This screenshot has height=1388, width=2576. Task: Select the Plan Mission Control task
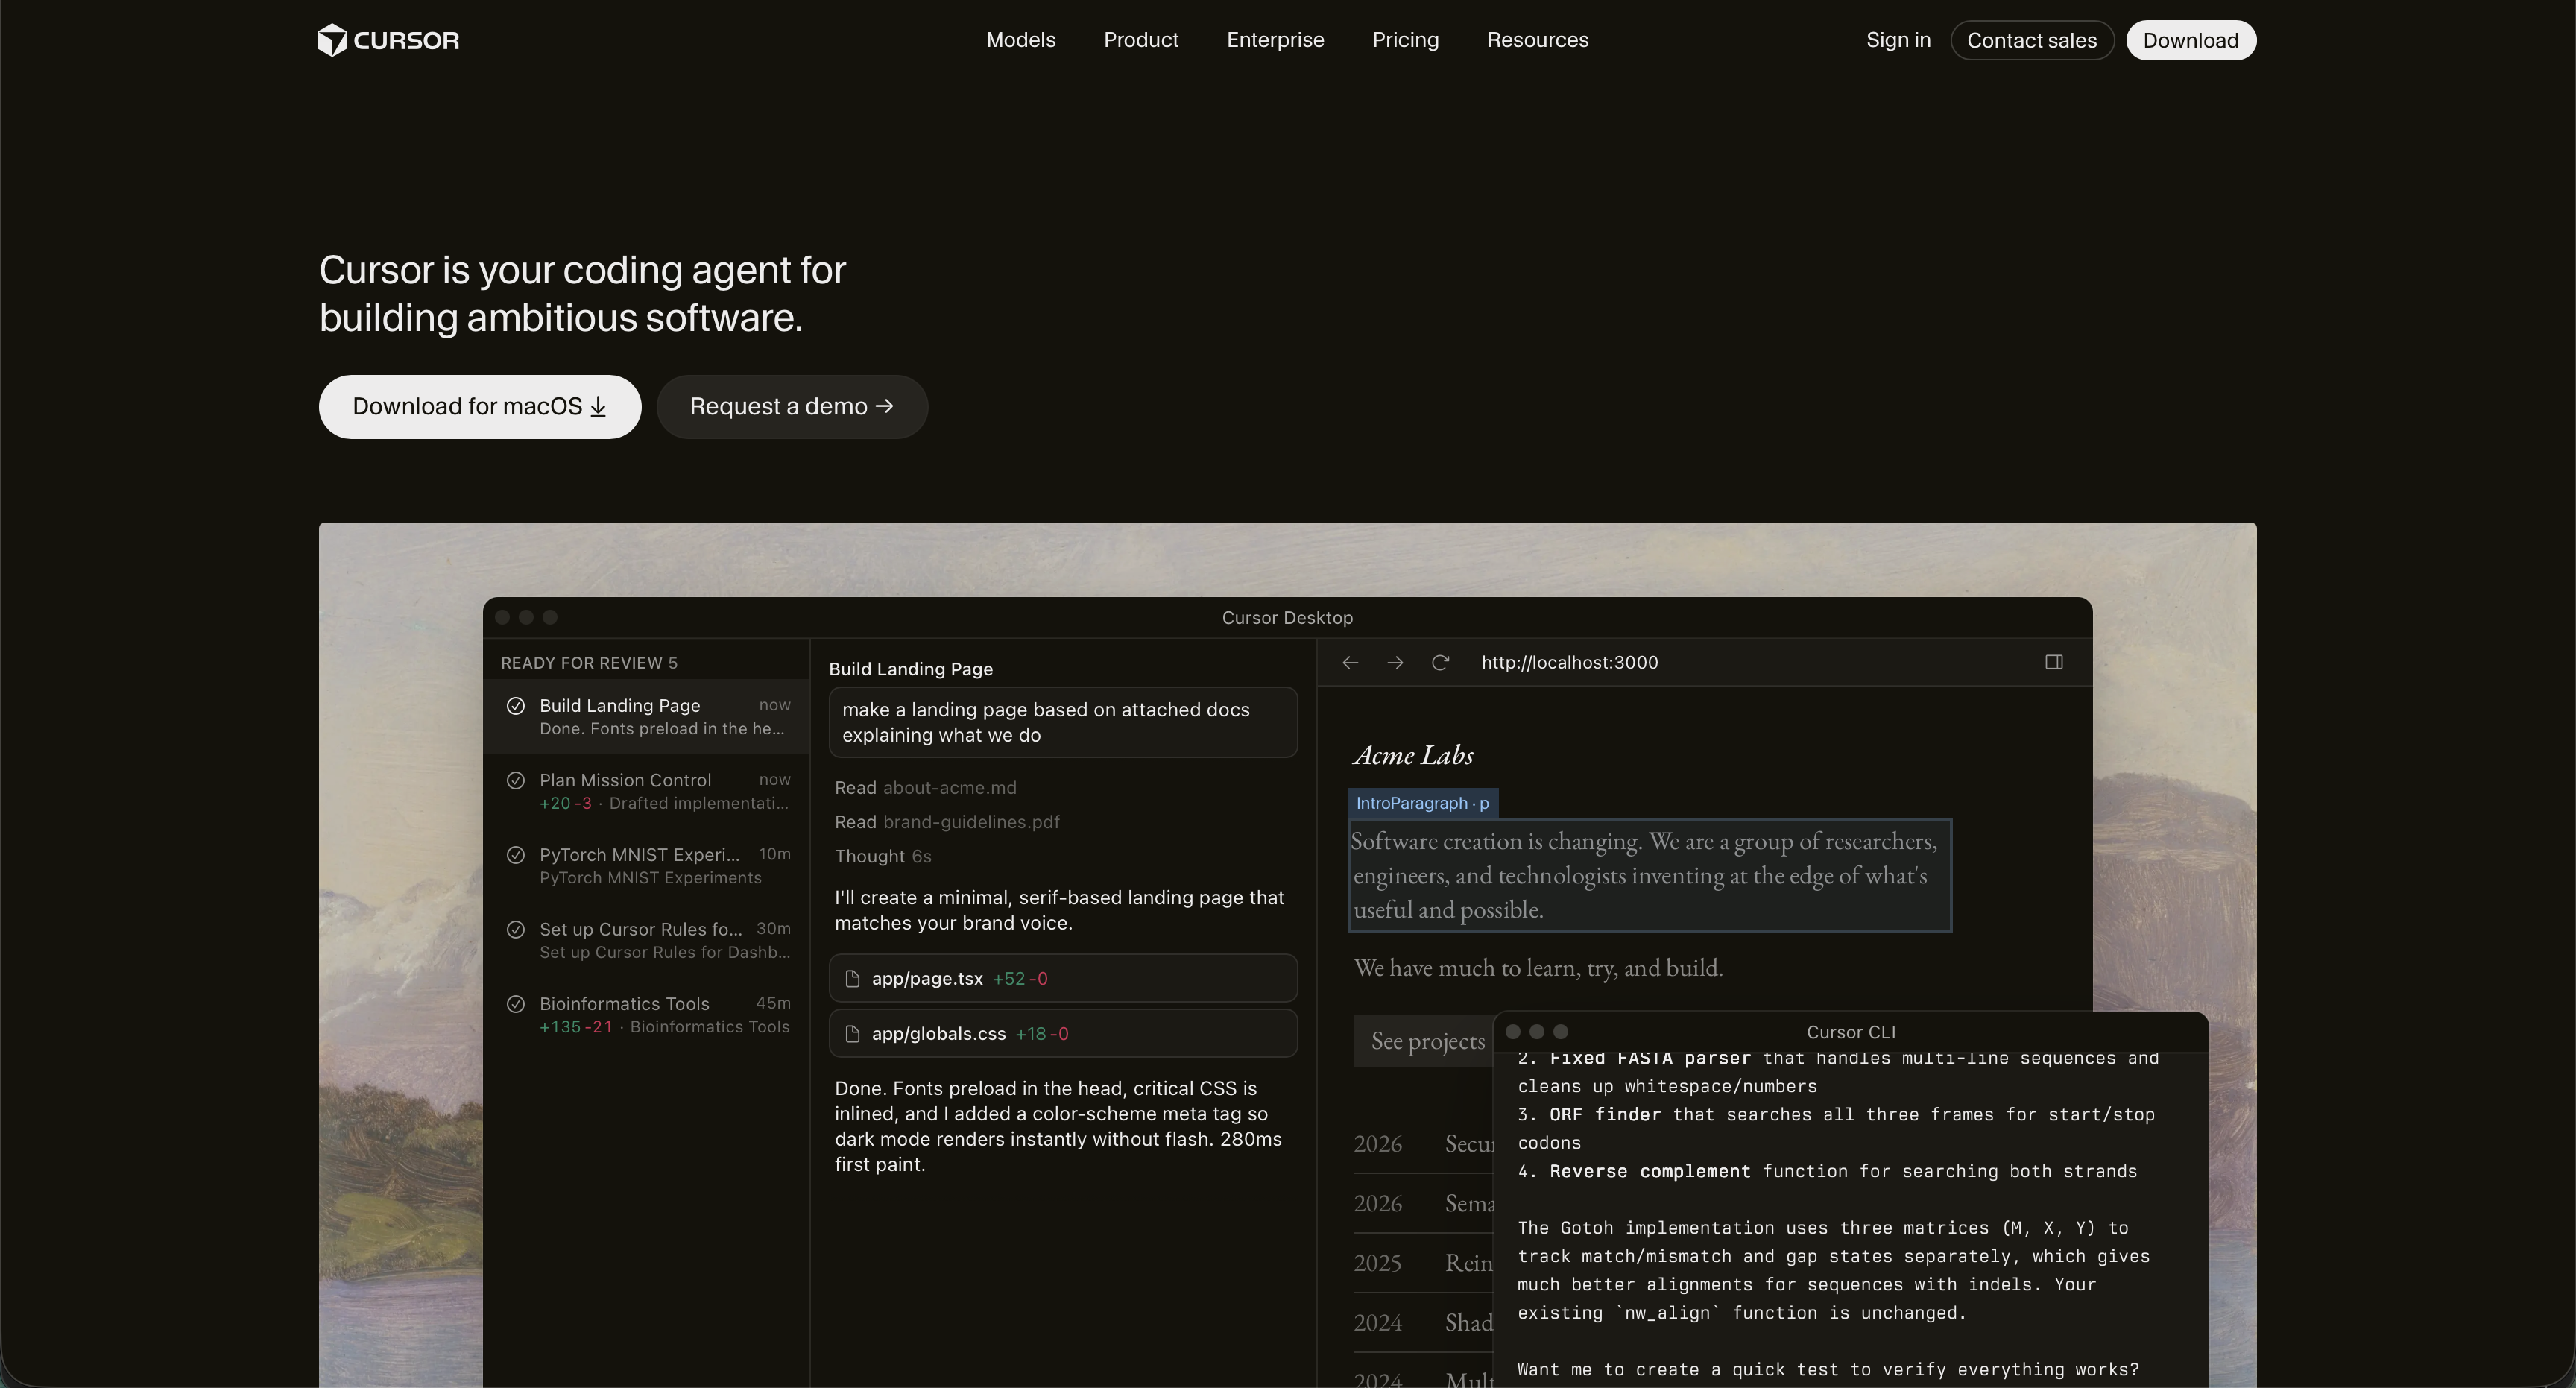pyautogui.click(x=646, y=791)
